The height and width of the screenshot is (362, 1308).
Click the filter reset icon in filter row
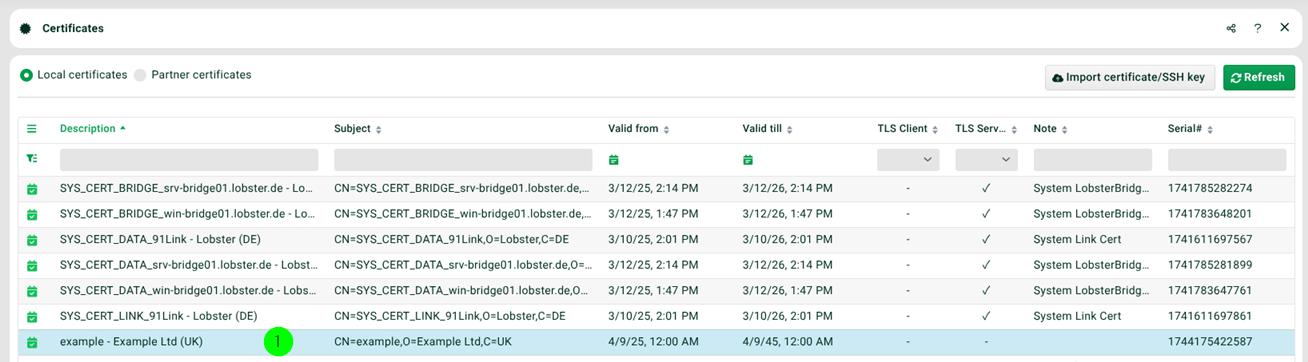31,159
